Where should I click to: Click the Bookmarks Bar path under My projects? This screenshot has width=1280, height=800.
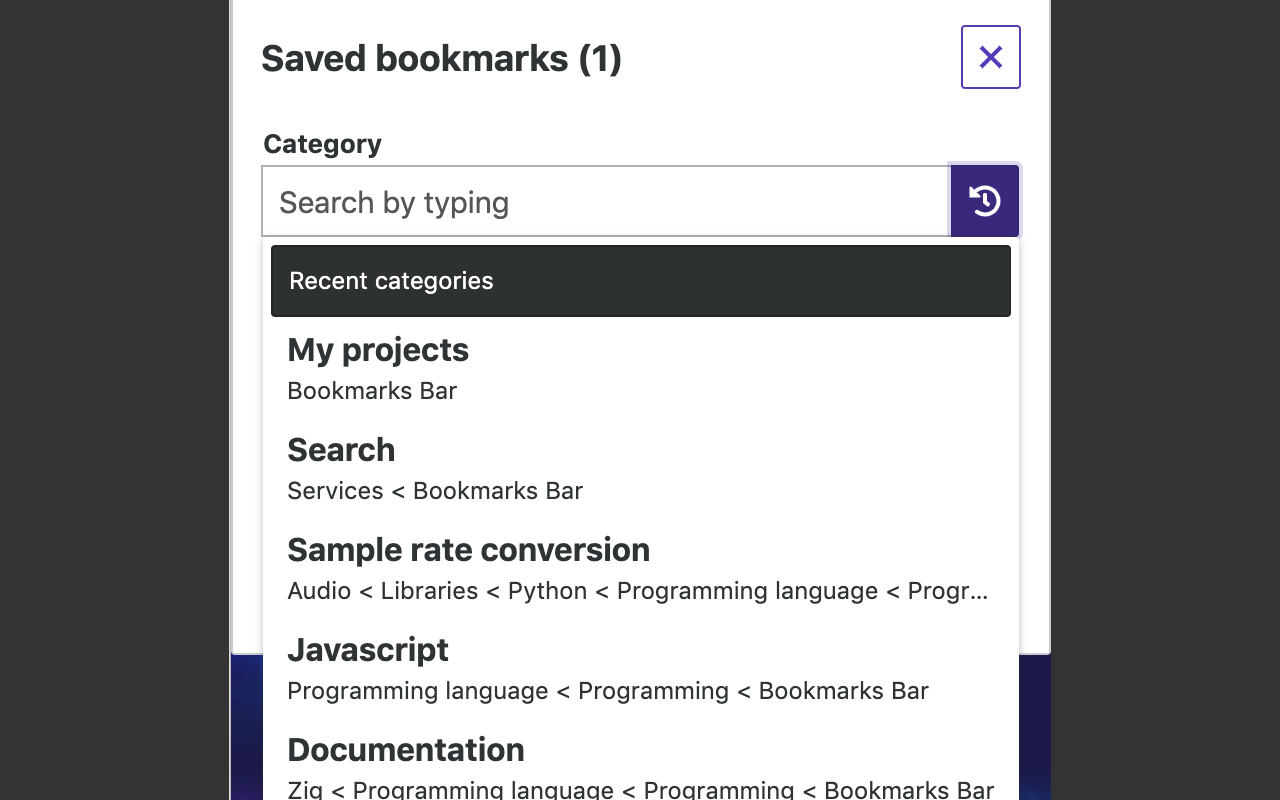pyautogui.click(x=372, y=391)
